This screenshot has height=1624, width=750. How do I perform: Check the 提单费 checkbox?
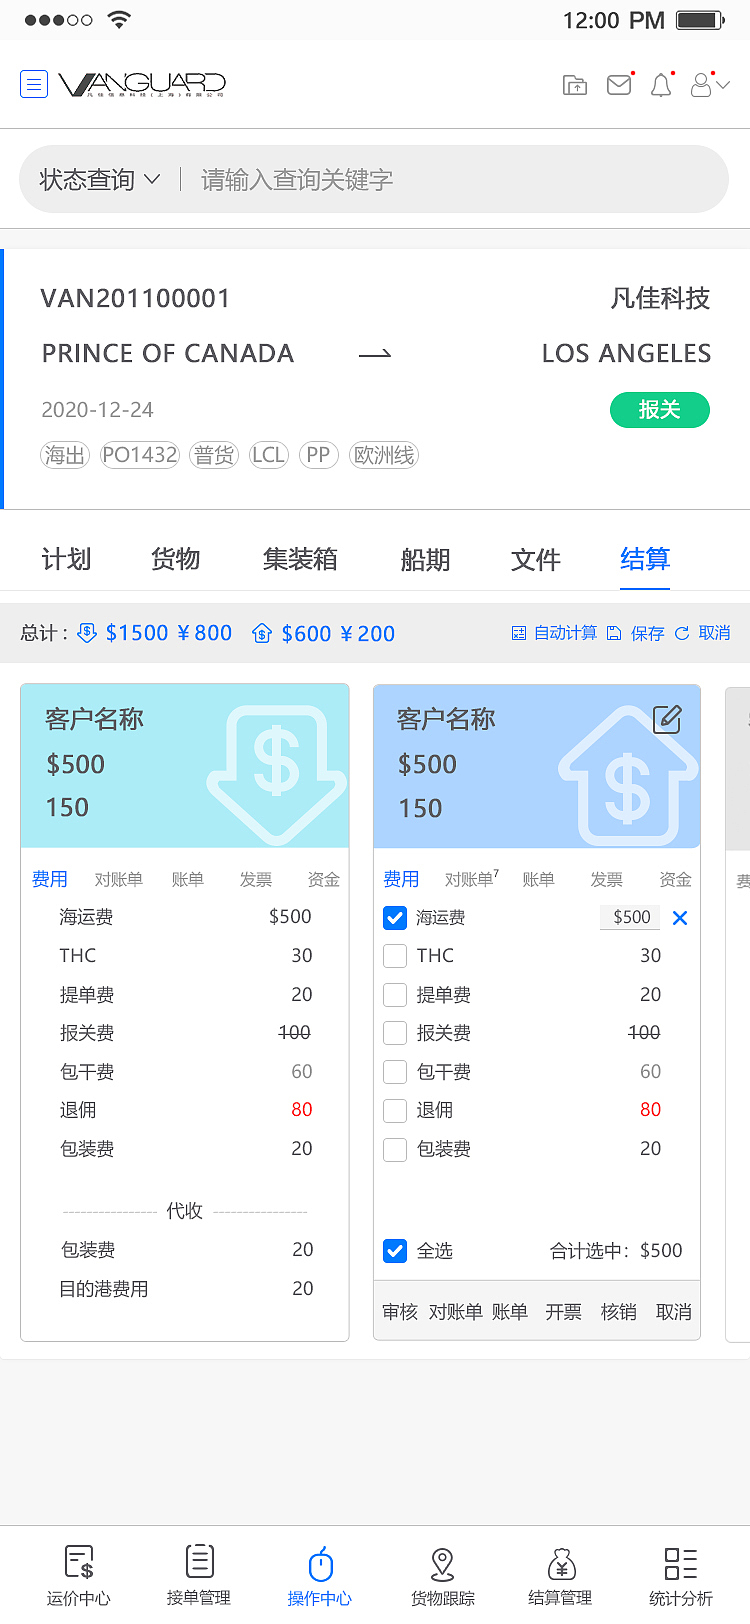click(x=395, y=995)
